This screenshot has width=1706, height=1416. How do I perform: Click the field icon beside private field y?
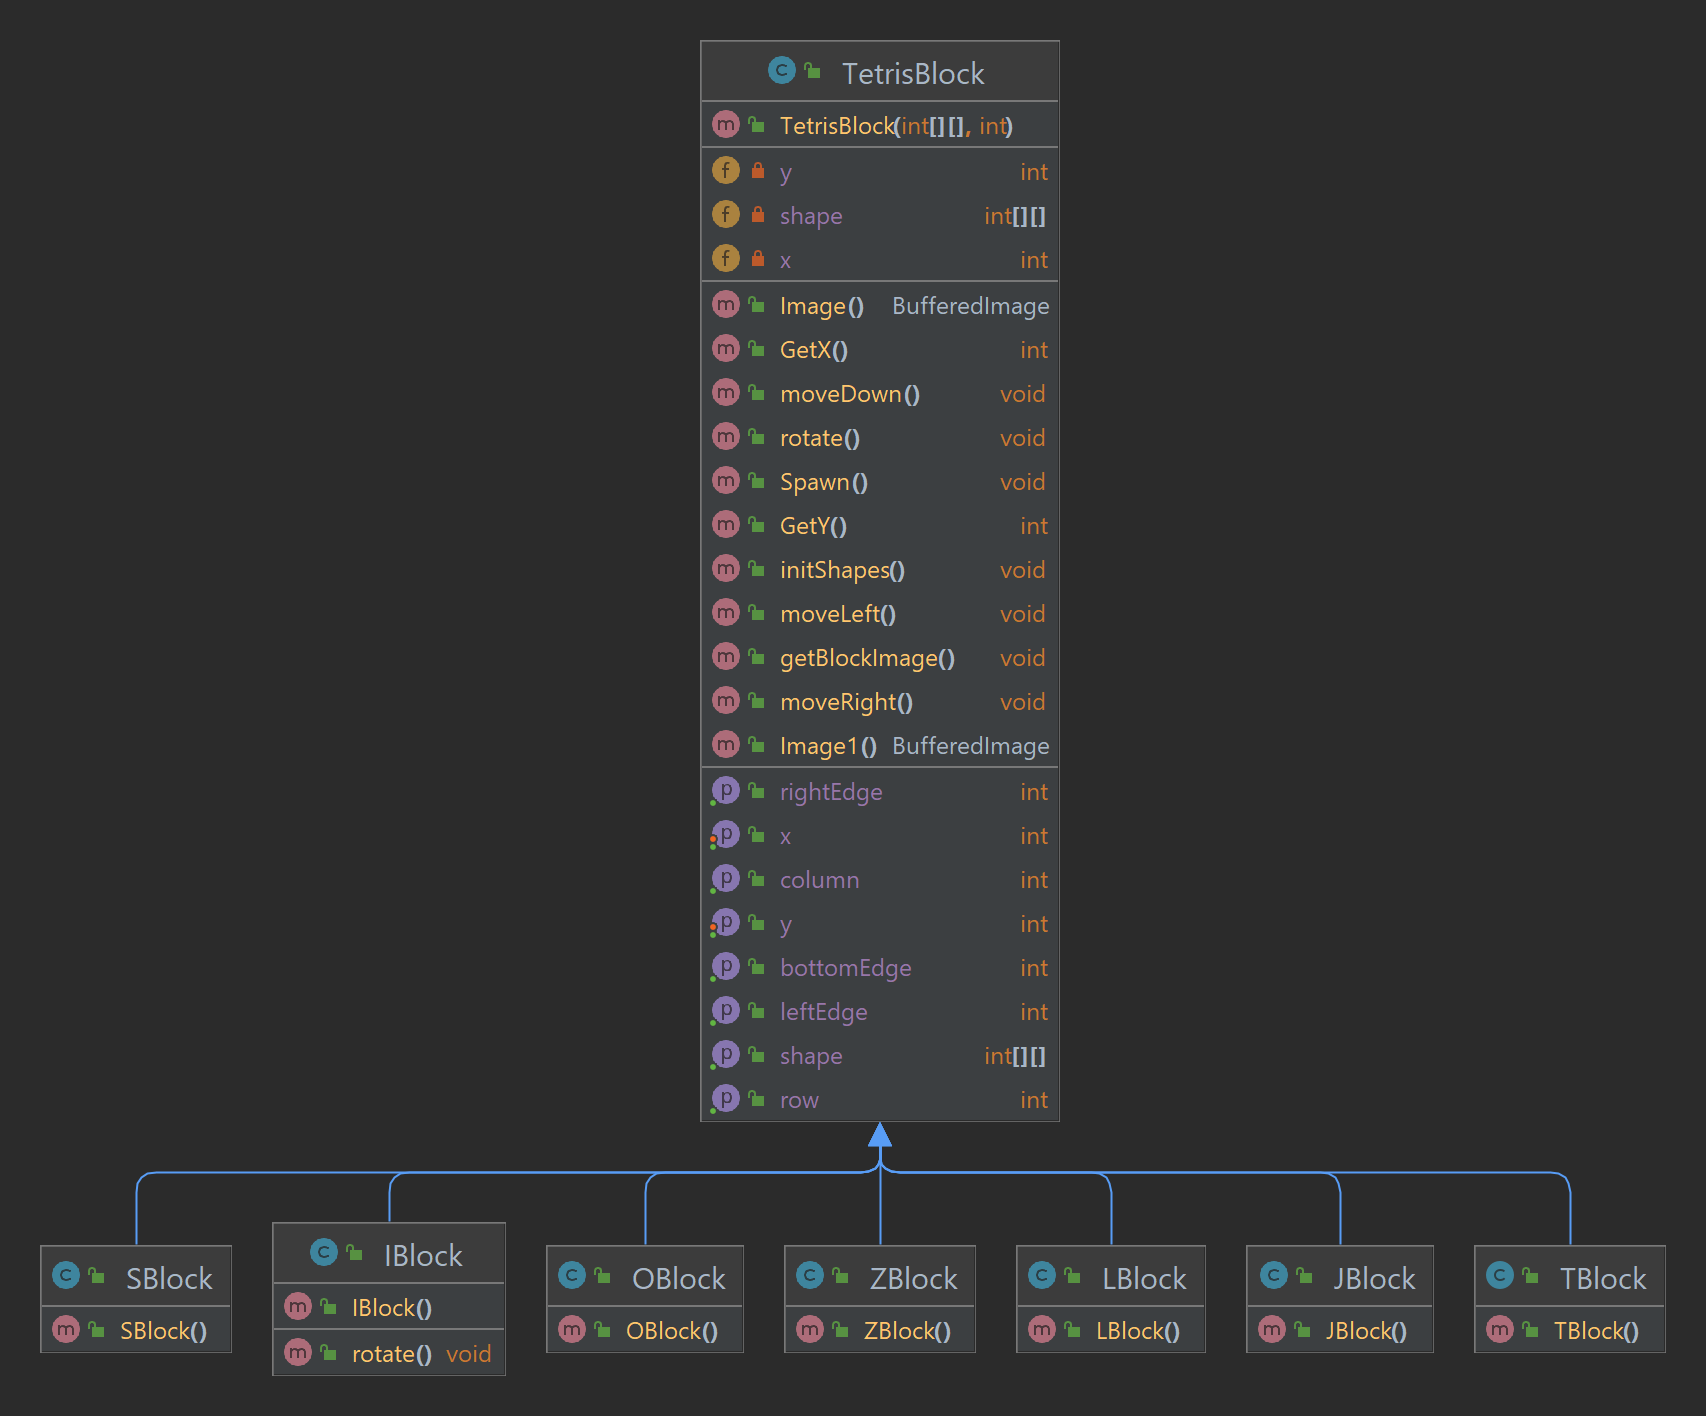click(x=726, y=170)
